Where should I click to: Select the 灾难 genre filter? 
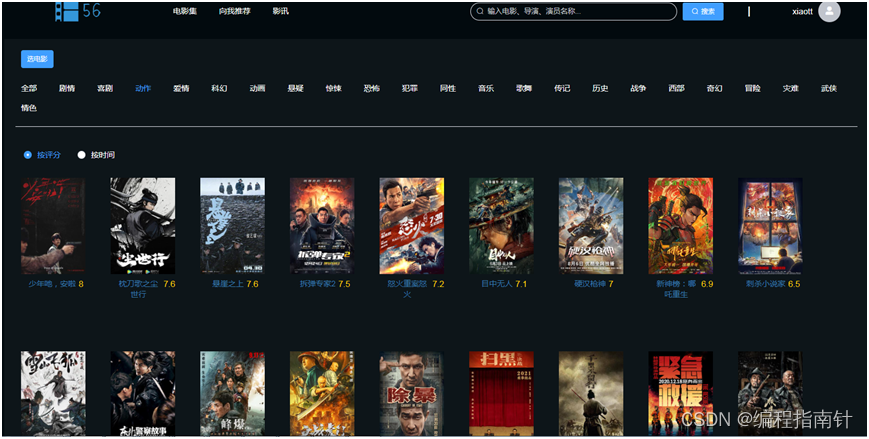791,88
